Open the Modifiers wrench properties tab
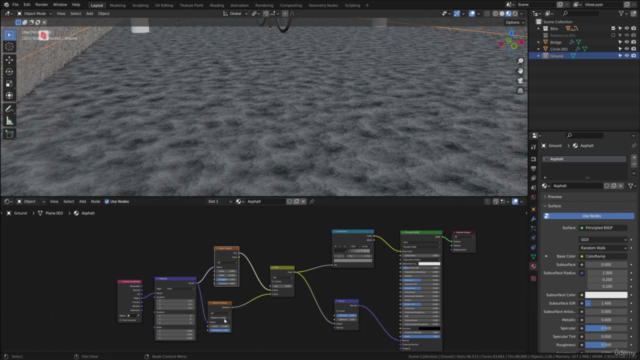640x360 pixels. click(x=533, y=219)
